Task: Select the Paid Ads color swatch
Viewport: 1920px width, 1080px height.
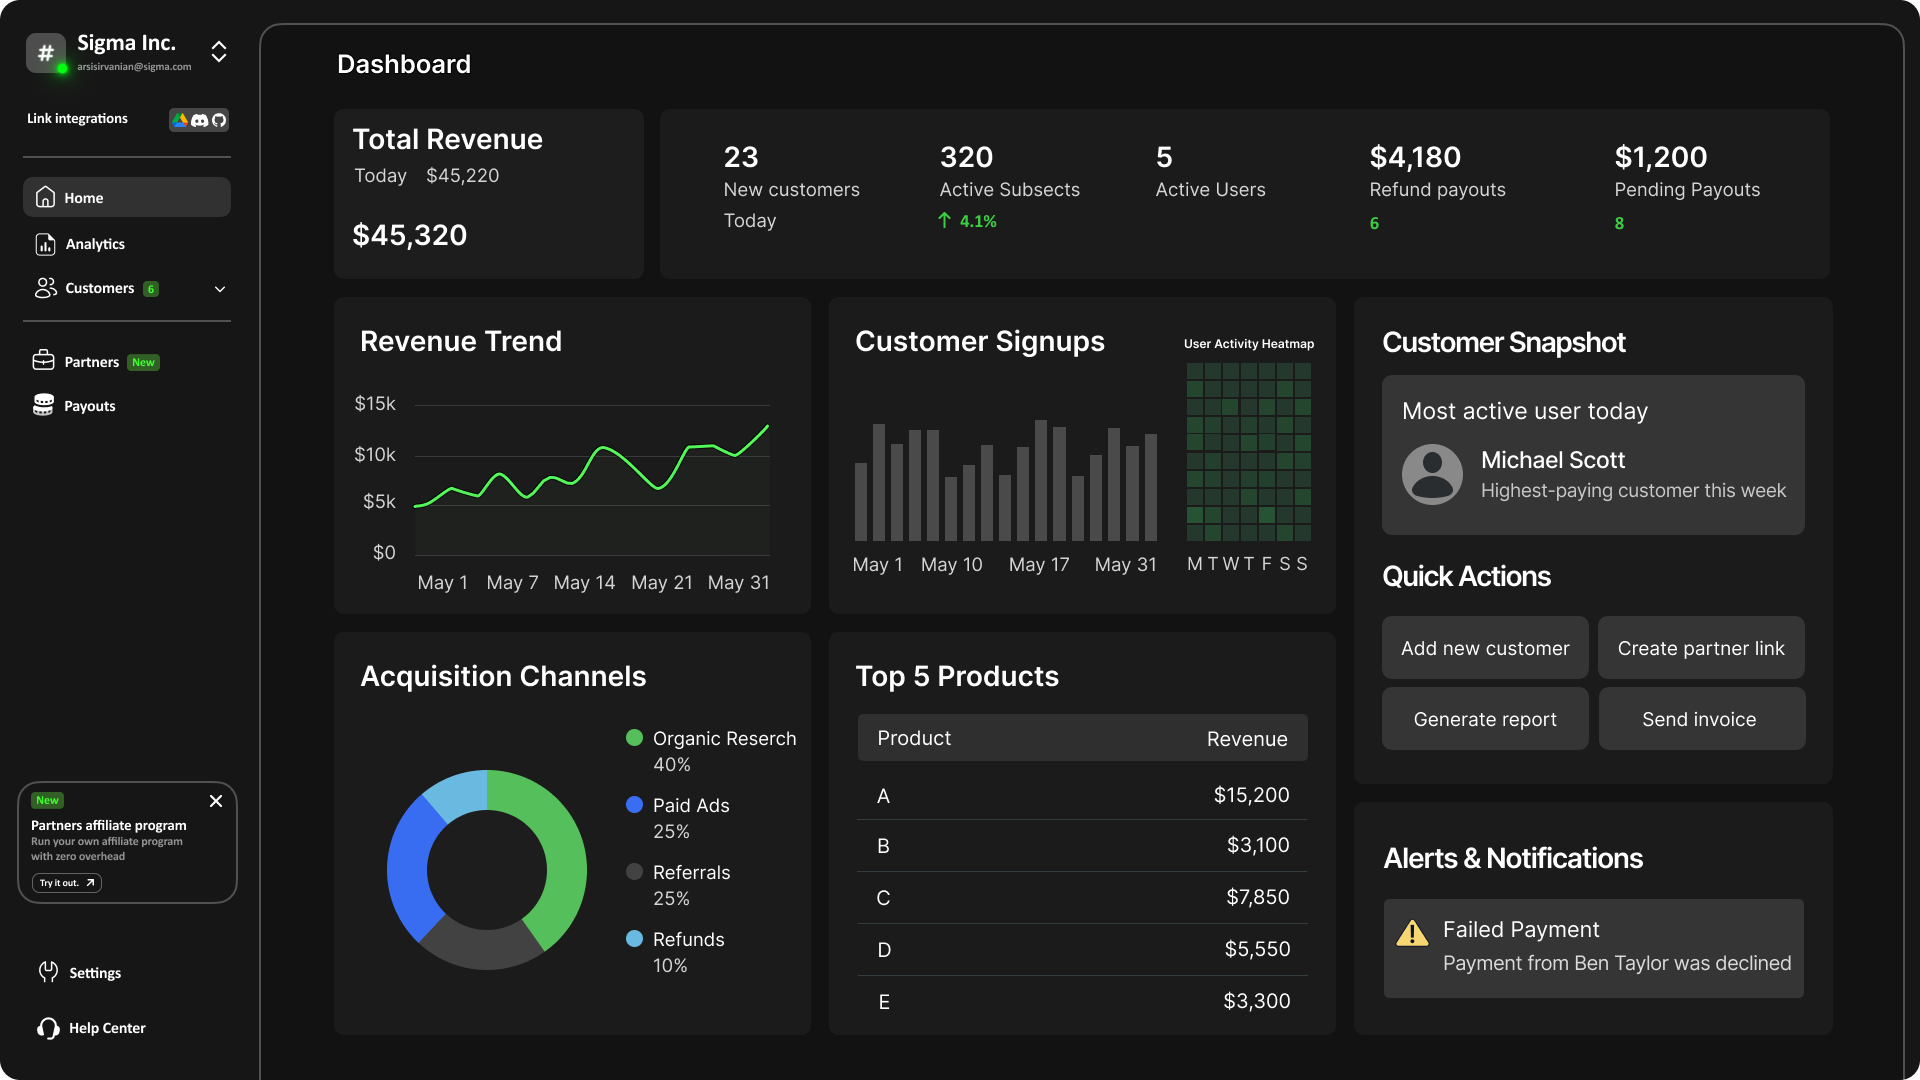Action: [x=635, y=805]
